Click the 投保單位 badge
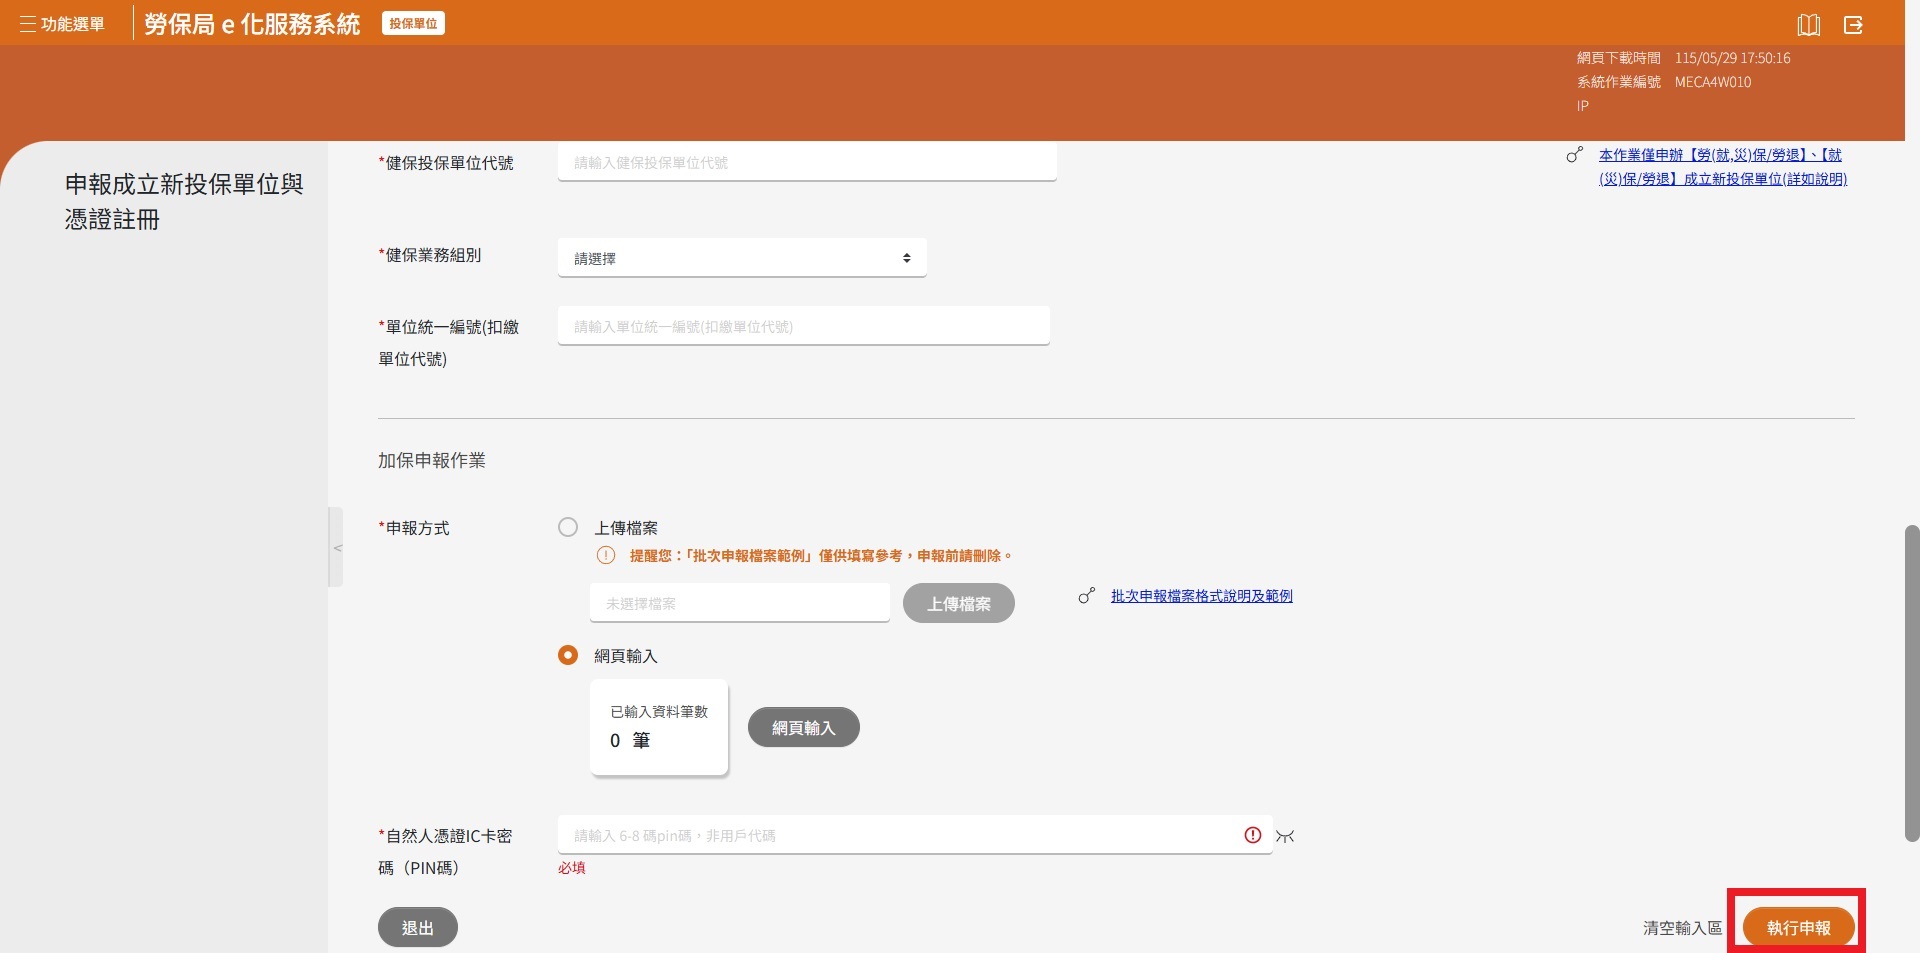 coord(413,23)
